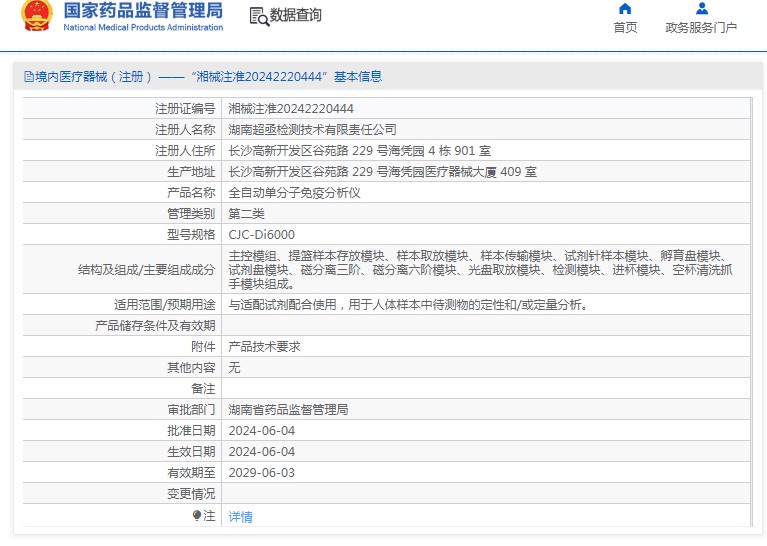This screenshot has width=767, height=546.
Task: Select registrant name 湖南超亟检测技术有限责任公司
Action: [312, 130]
